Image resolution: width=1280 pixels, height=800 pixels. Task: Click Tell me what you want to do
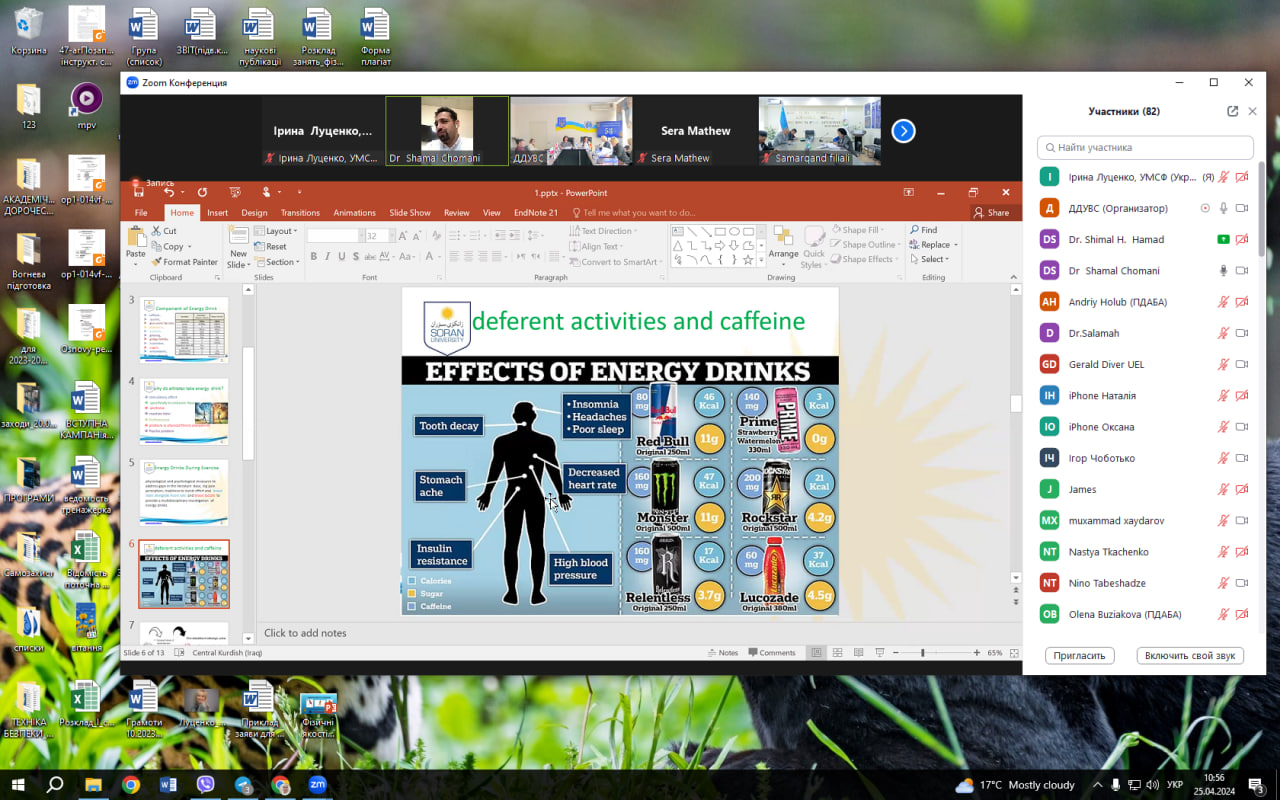pyautogui.click(x=632, y=212)
